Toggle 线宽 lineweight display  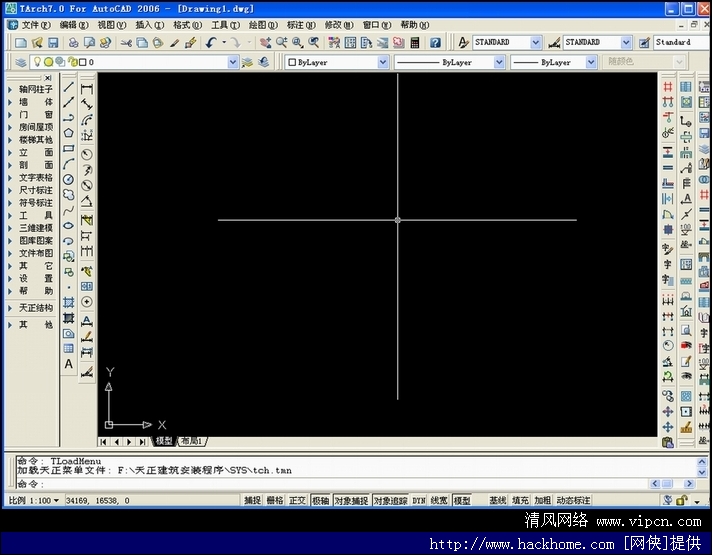point(439,500)
